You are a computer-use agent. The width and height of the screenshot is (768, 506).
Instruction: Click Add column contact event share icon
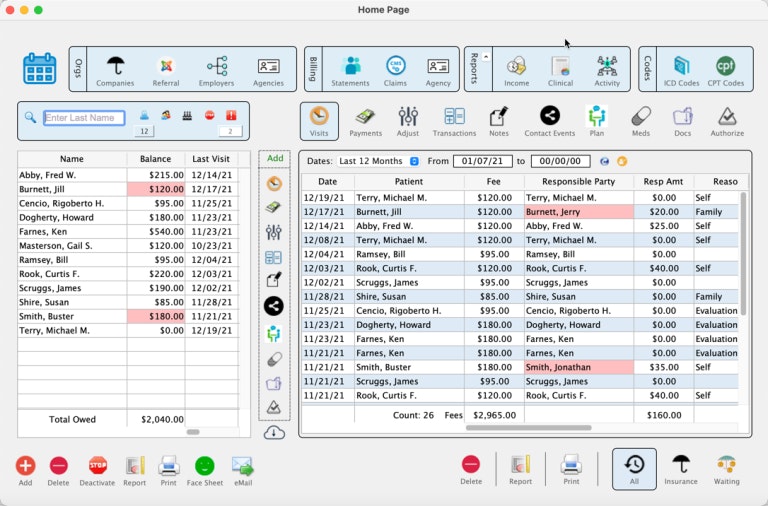tap(274, 306)
